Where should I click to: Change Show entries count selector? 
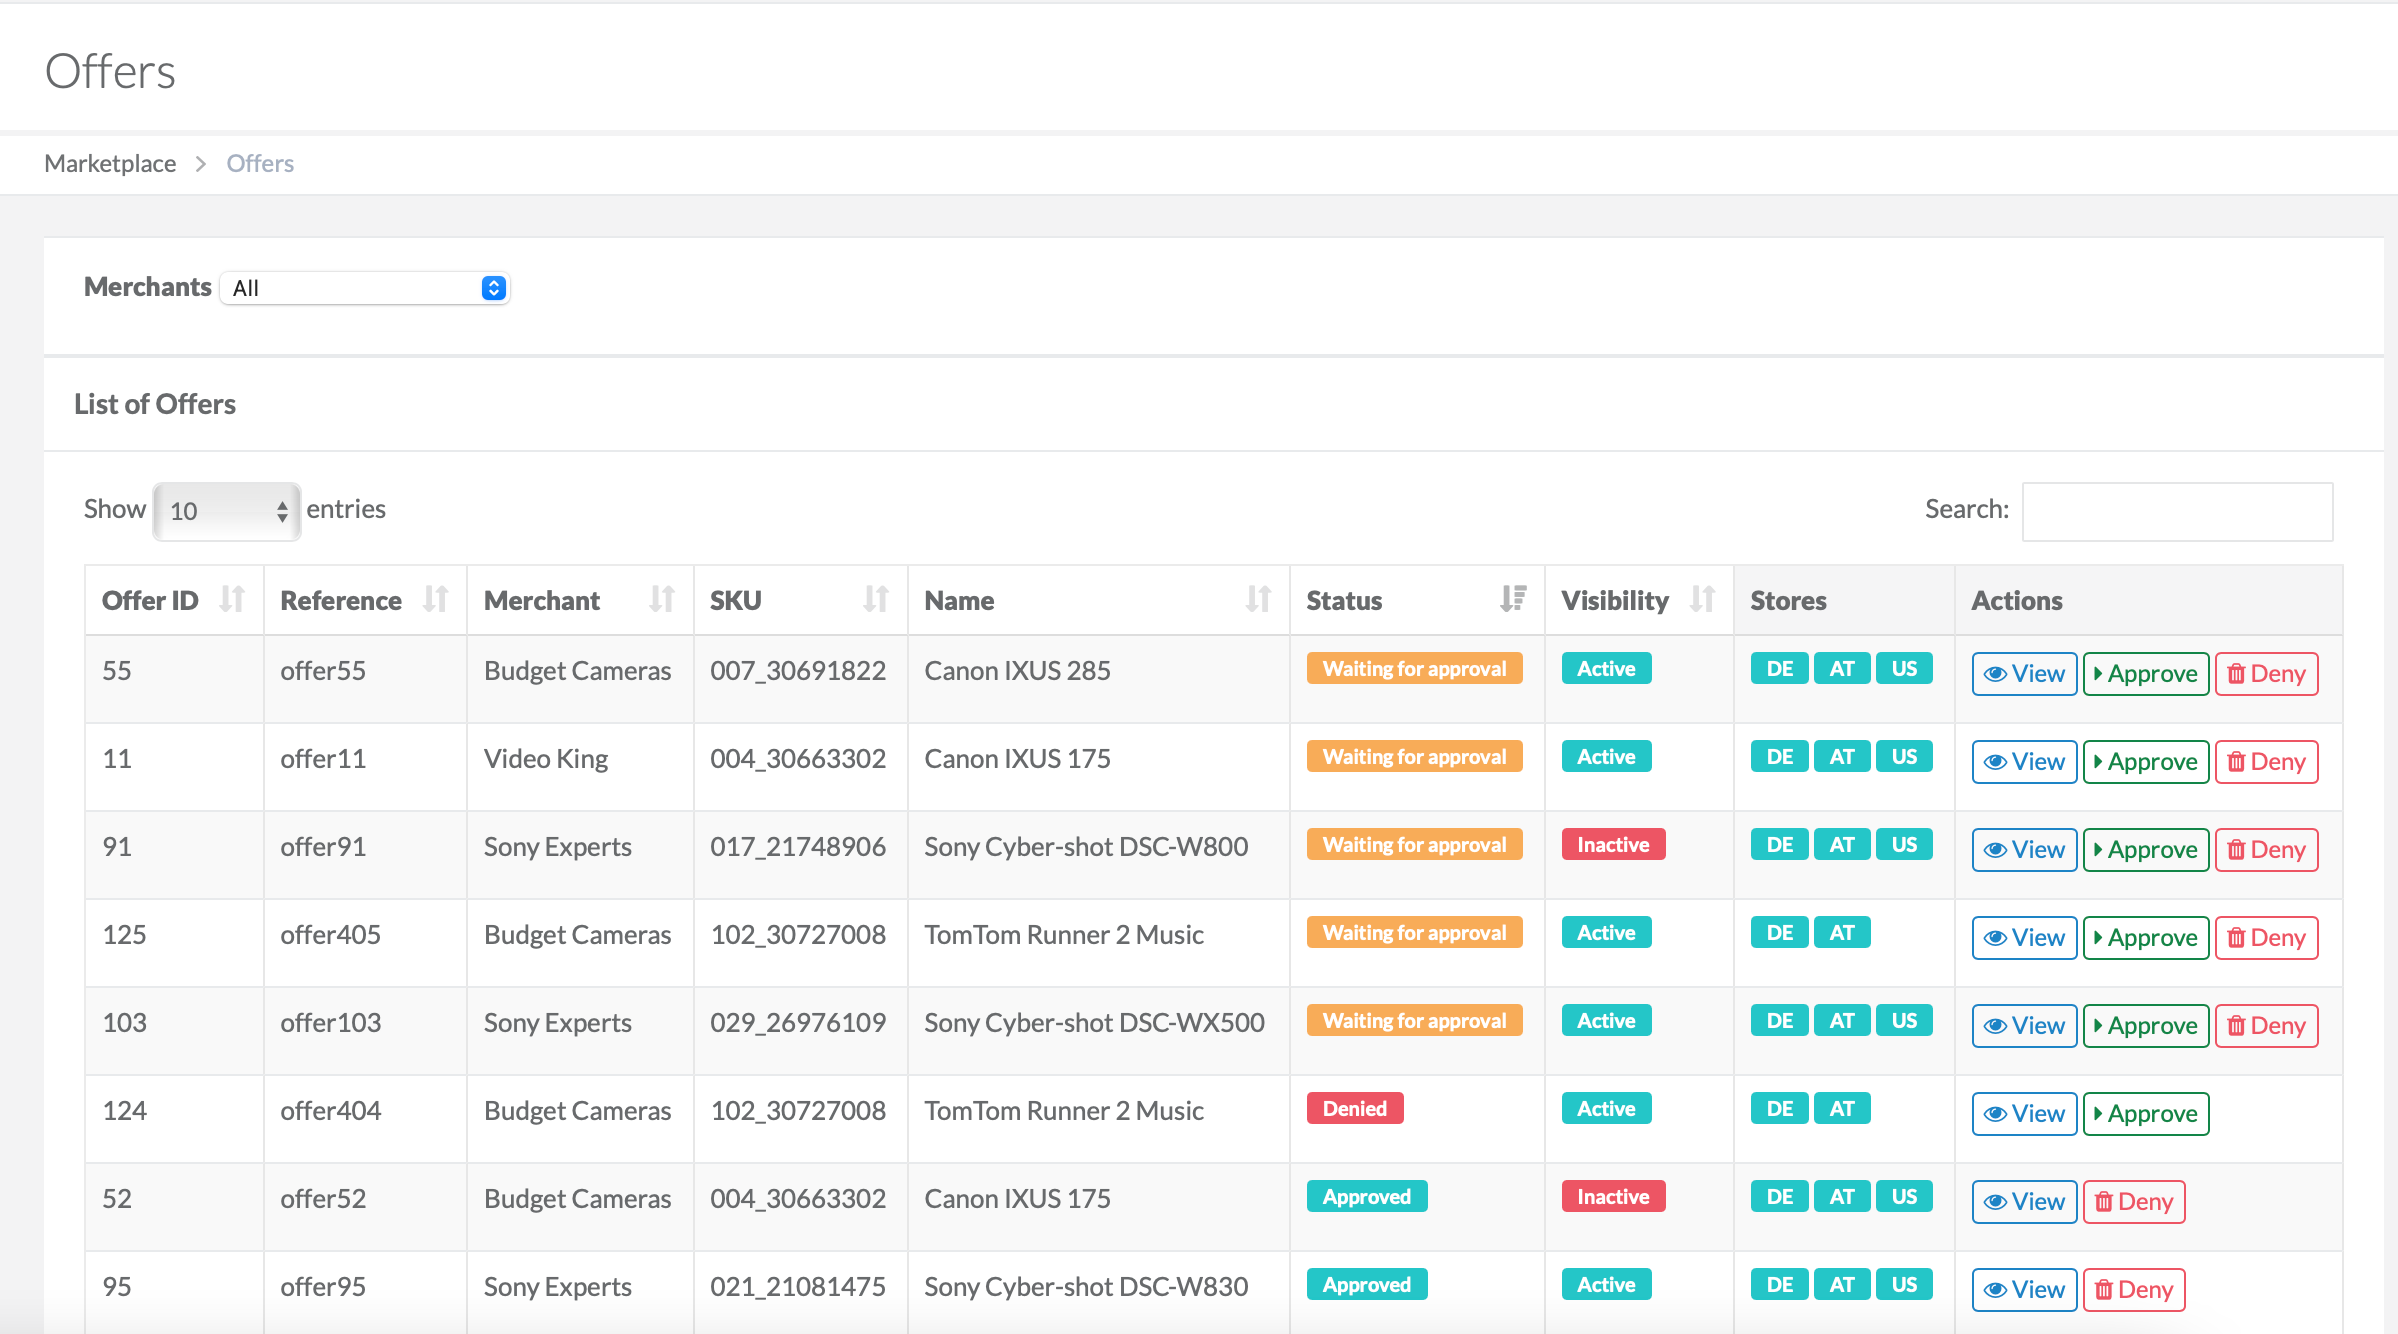[227, 511]
